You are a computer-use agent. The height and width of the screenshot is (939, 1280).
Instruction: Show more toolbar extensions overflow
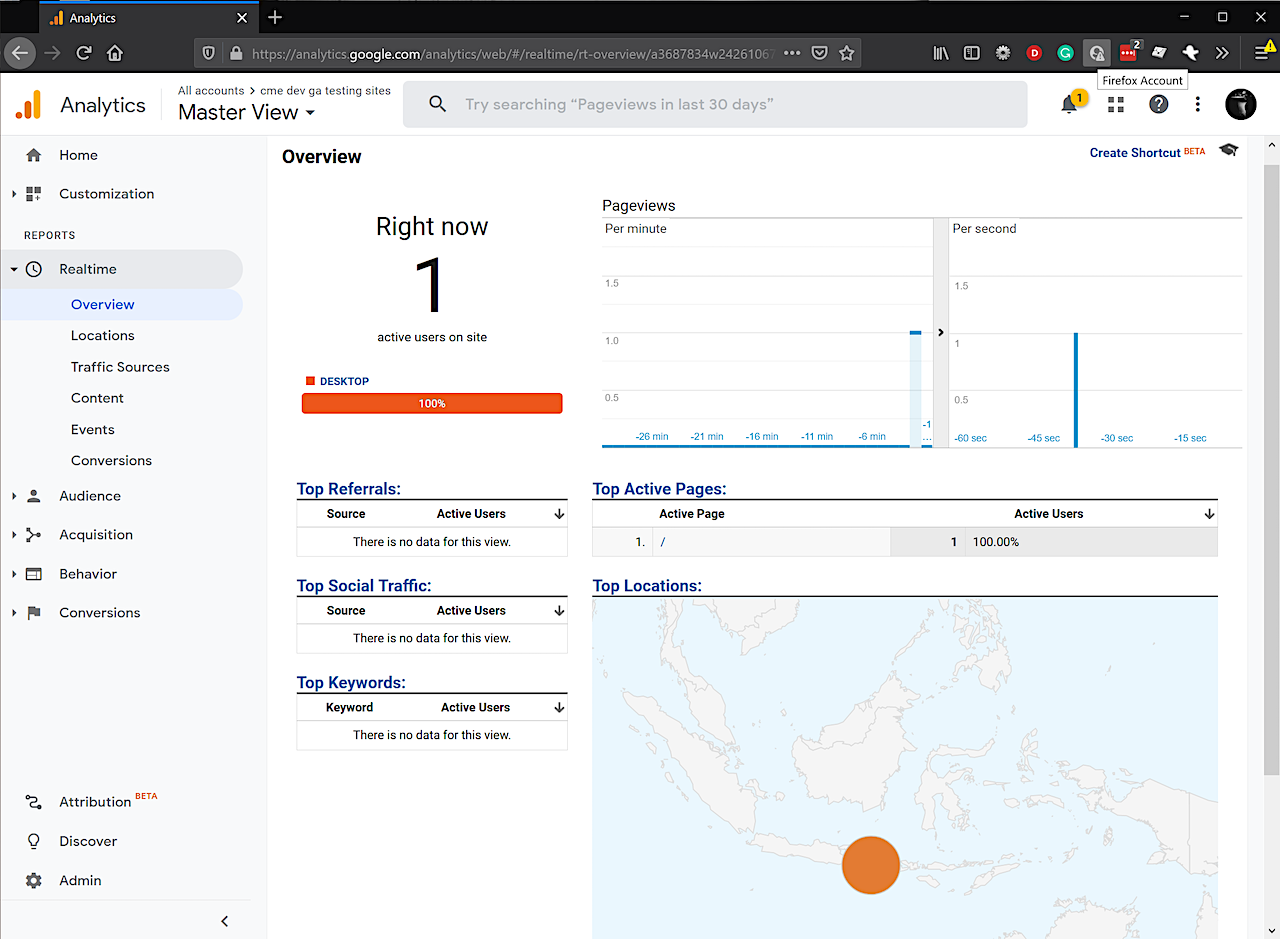(x=1222, y=53)
